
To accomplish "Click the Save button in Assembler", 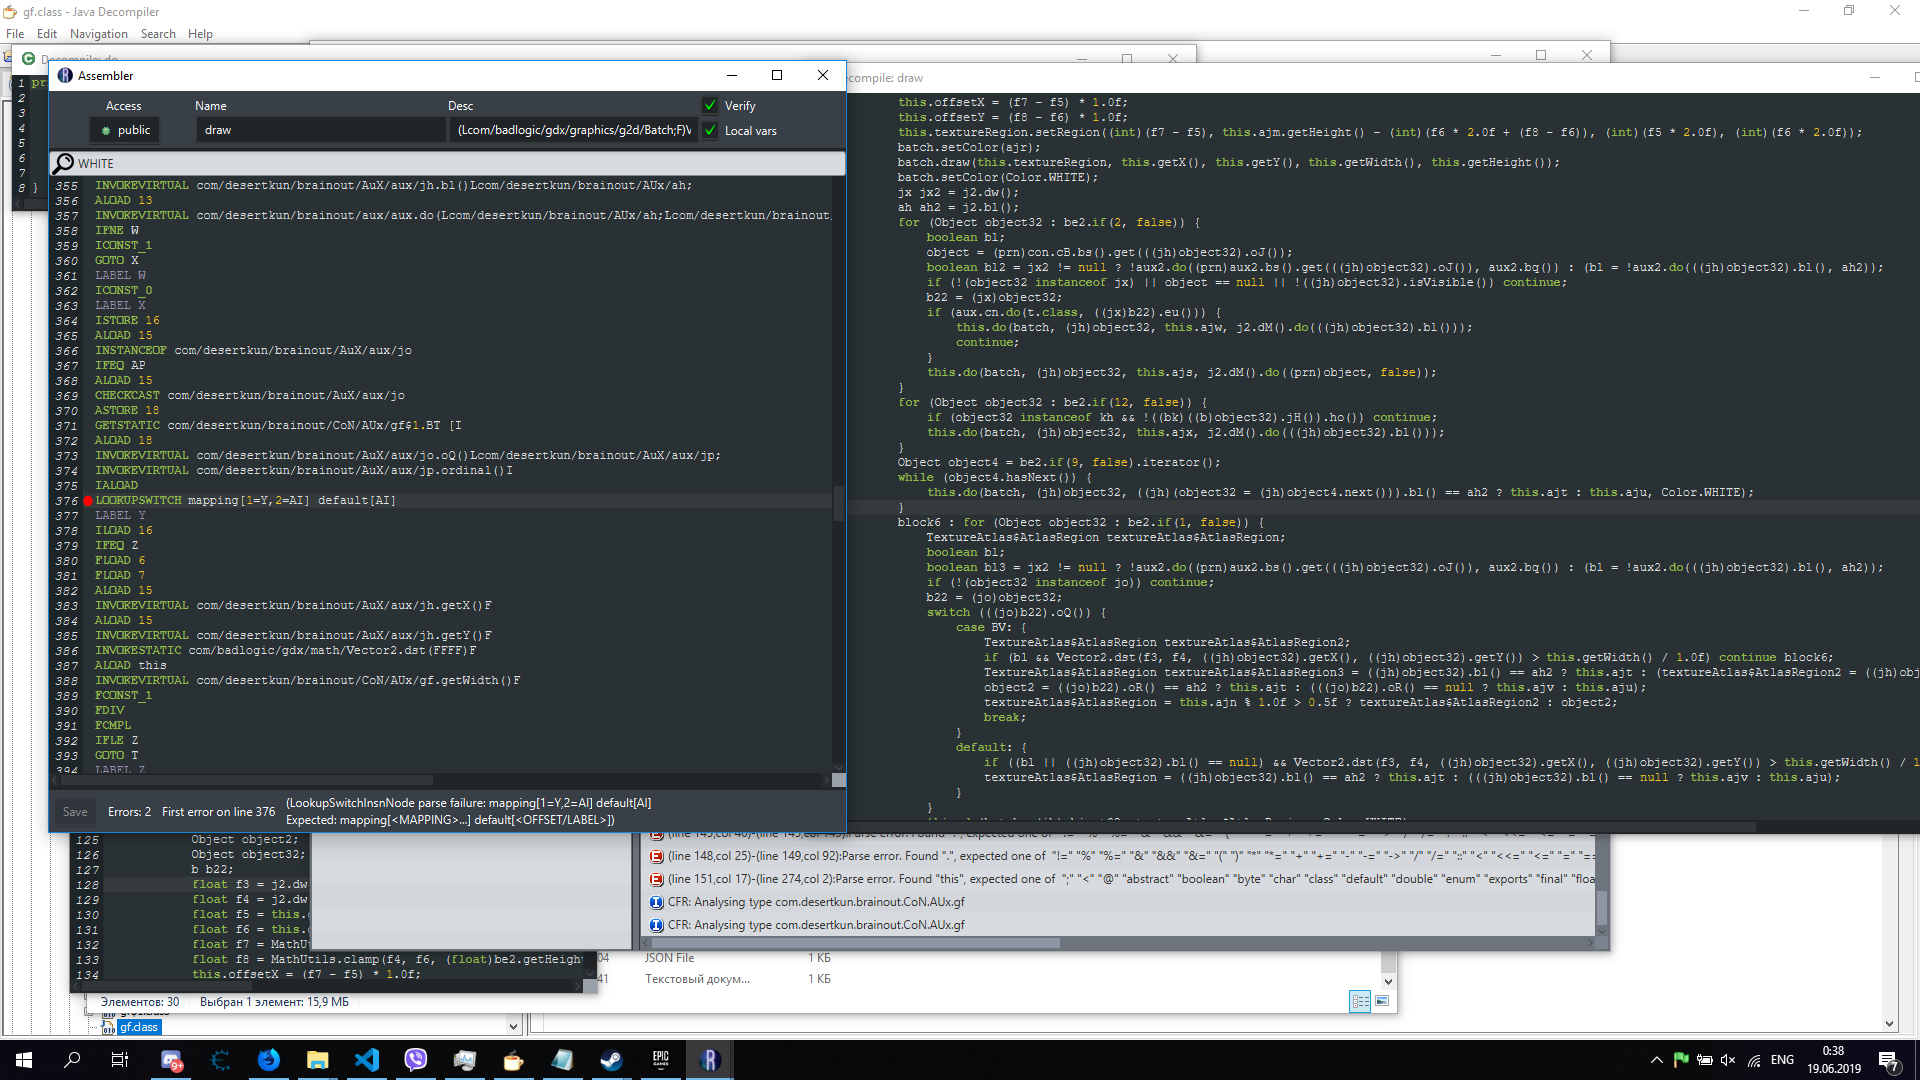I will coord(75,812).
